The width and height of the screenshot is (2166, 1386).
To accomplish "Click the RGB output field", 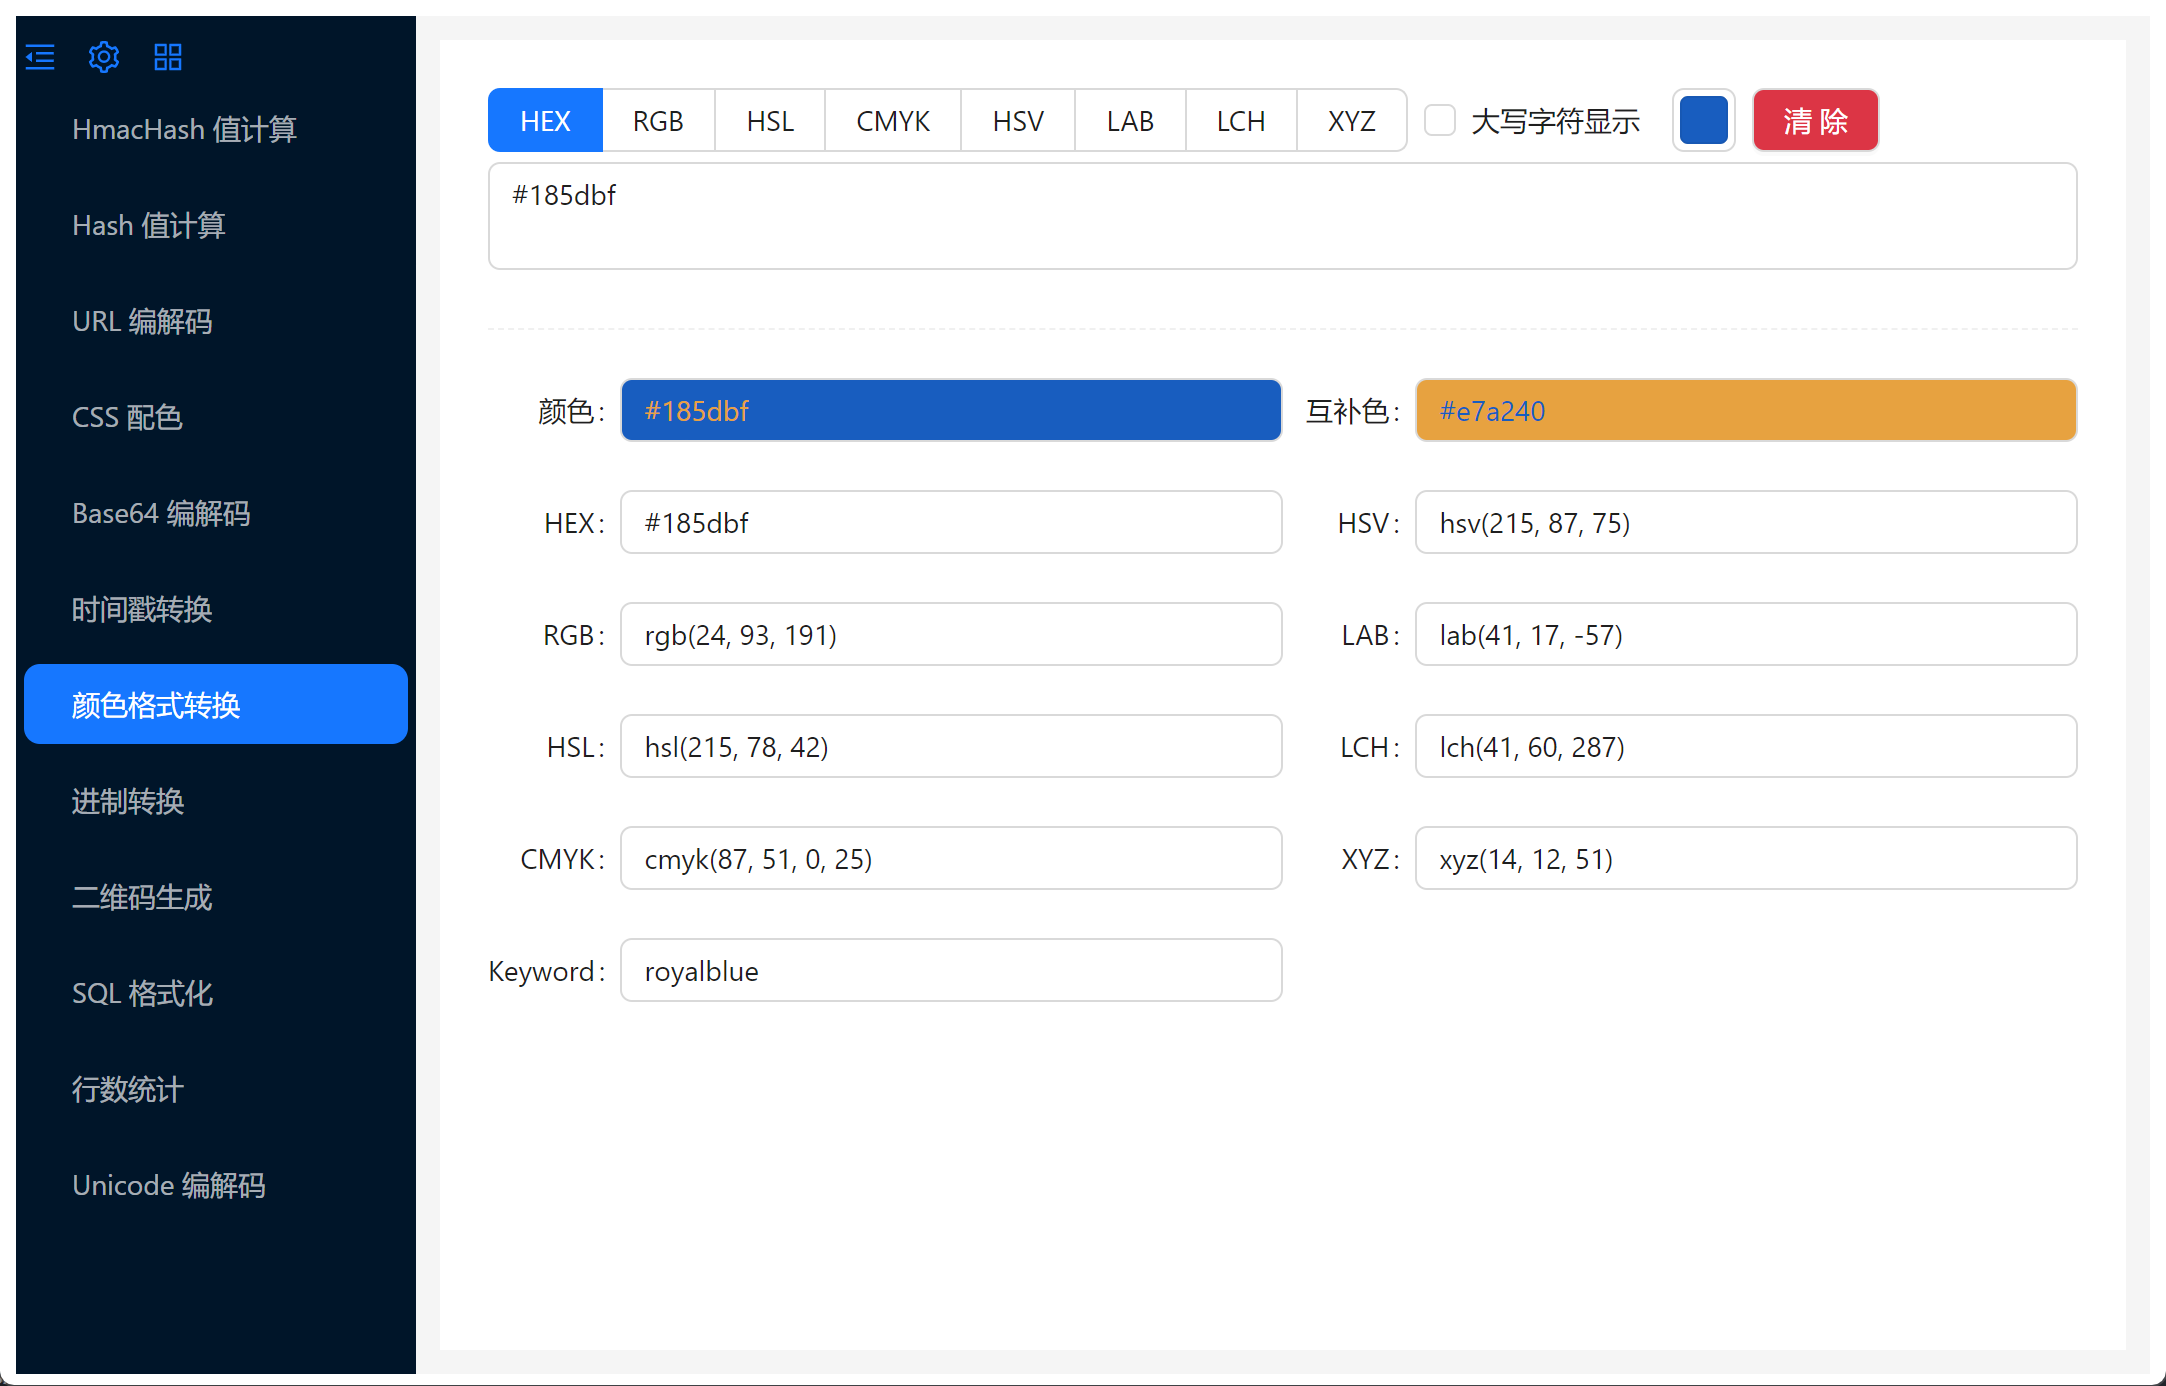I will pyautogui.click(x=950, y=635).
